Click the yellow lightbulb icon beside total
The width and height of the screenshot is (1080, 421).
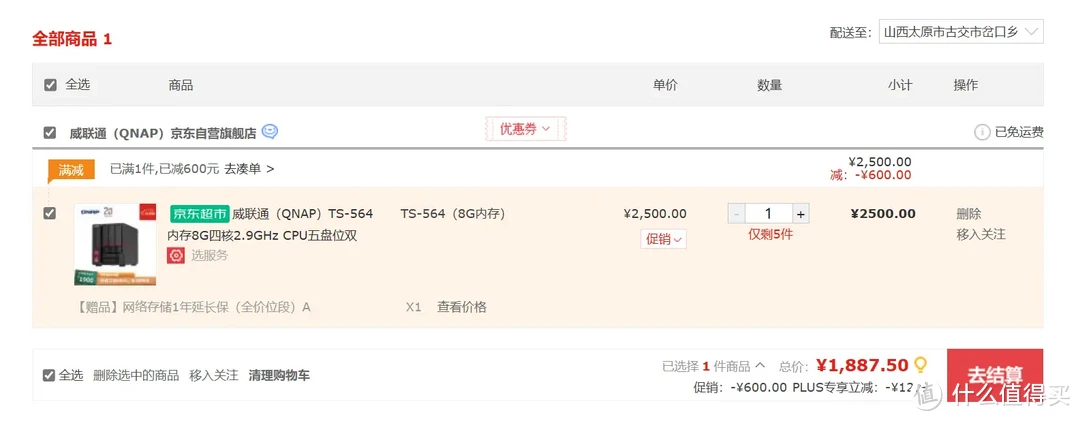click(x=920, y=364)
